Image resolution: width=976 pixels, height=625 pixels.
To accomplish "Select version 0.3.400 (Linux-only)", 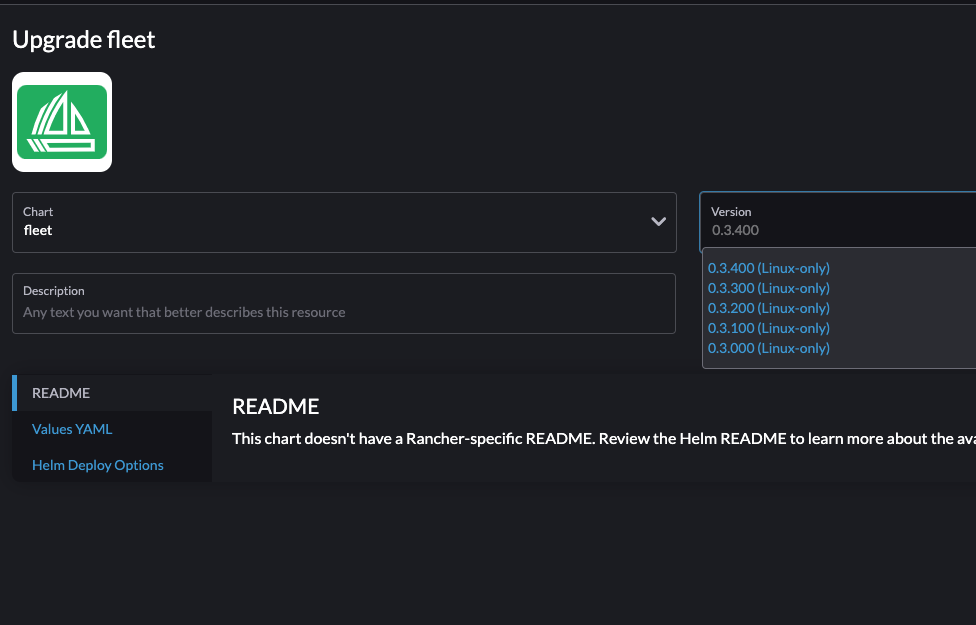I will [x=768, y=268].
